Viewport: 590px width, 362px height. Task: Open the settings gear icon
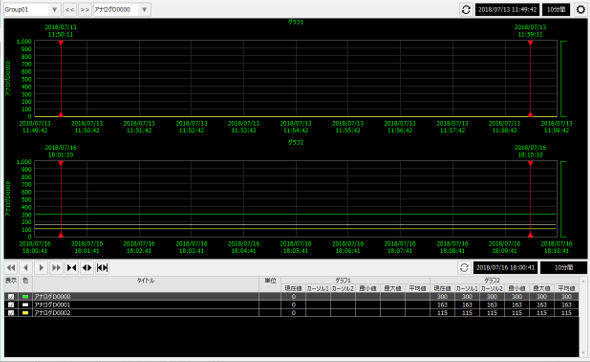click(581, 9)
